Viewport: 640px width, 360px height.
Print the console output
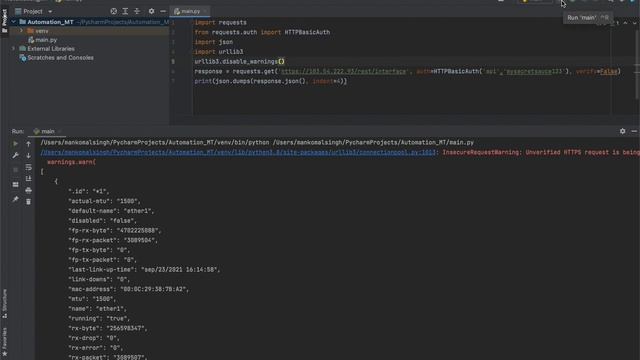coord(28,190)
